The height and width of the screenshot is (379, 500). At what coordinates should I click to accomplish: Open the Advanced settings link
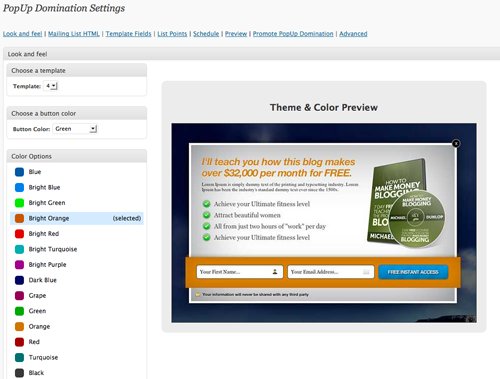point(353,34)
